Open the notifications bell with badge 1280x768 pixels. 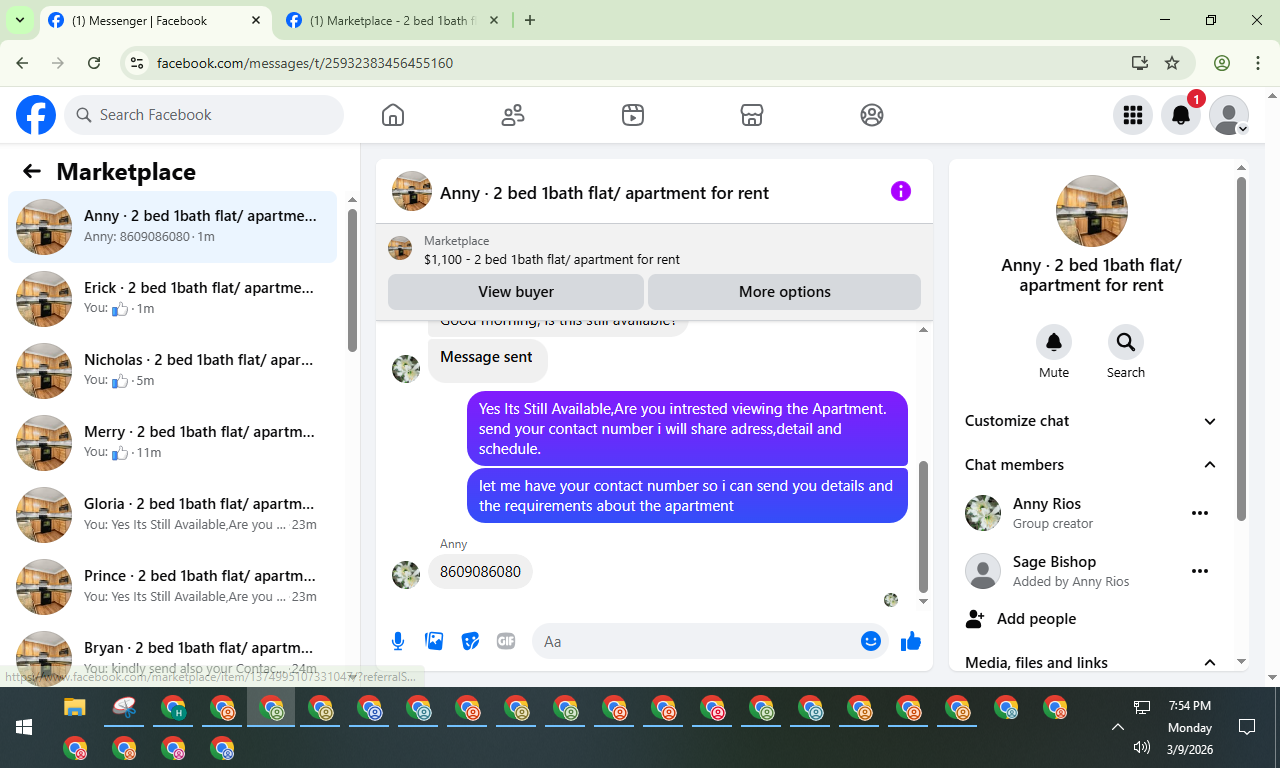point(1181,115)
